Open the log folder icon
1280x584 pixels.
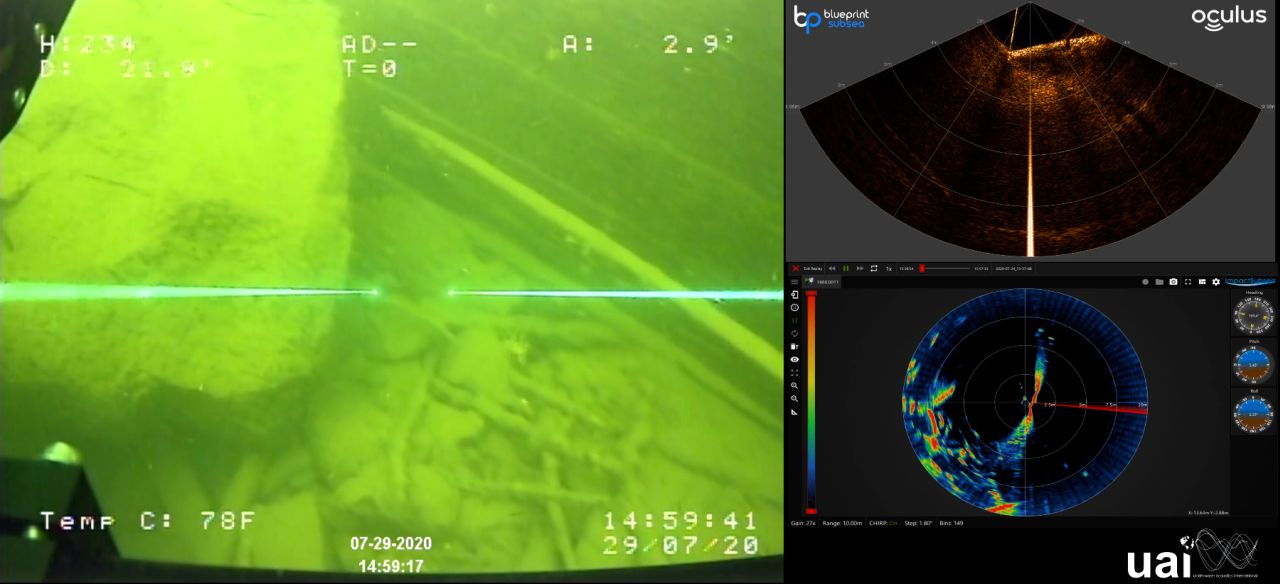click(x=1159, y=282)
